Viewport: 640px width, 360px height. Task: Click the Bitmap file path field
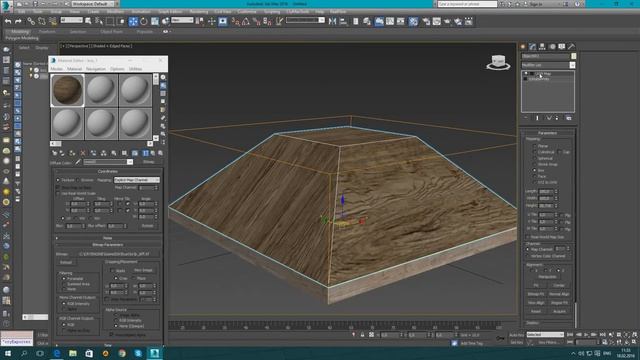pyautogui.click(x=115, y=254)
